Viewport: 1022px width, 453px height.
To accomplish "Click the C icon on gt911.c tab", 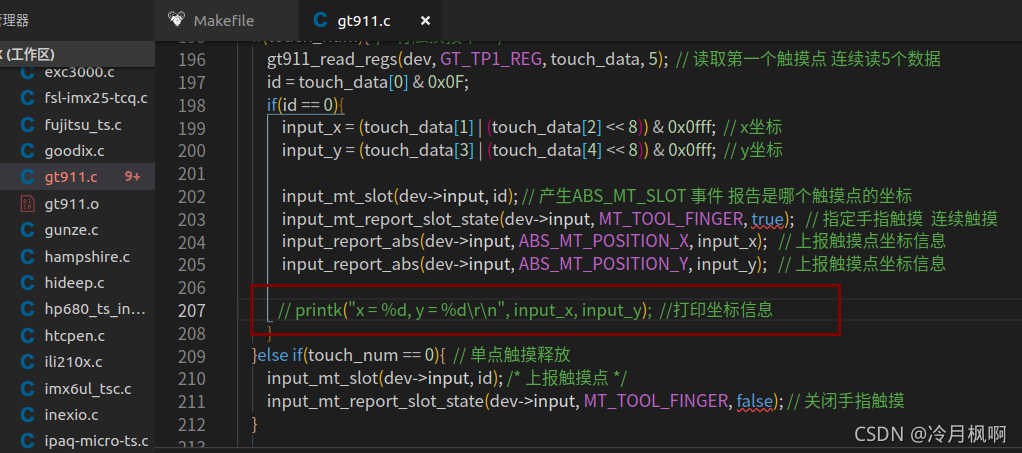I will click(x=320, y=20).
